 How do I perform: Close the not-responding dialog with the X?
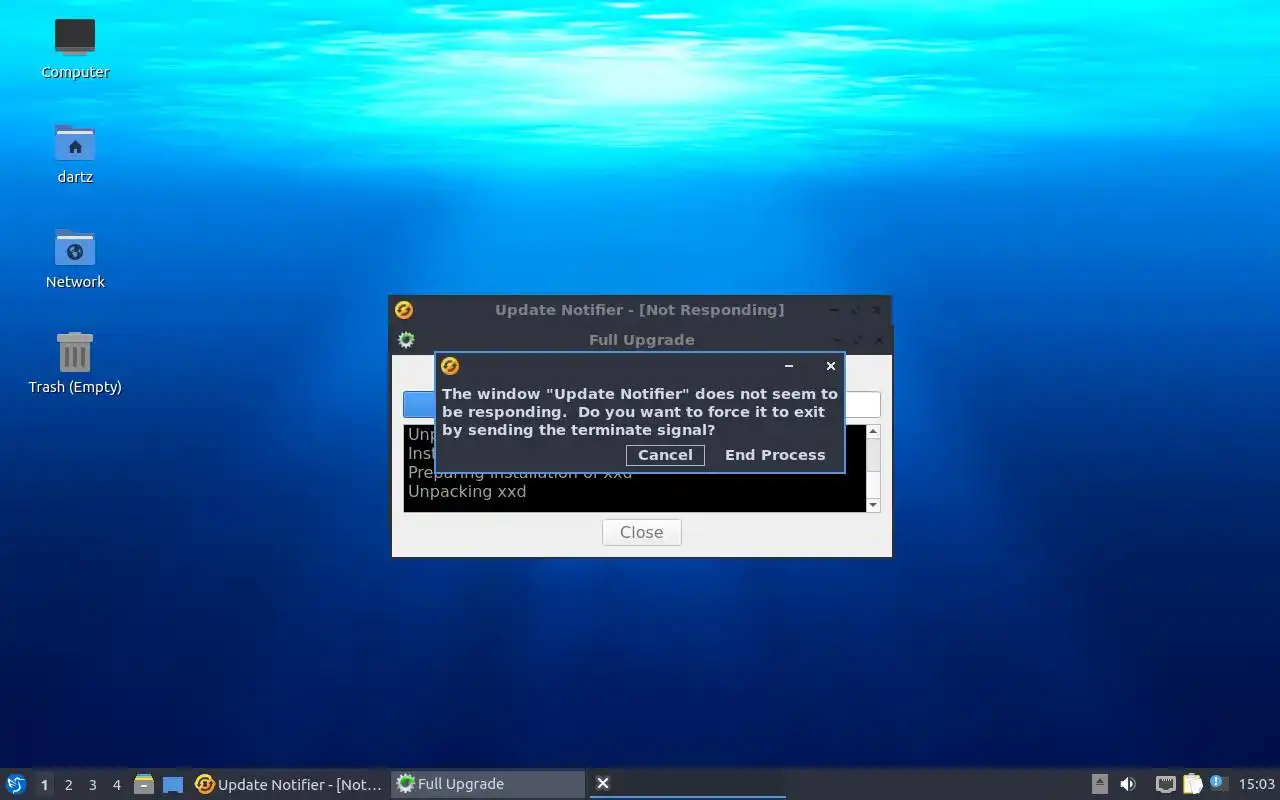(x=830, y=366)
